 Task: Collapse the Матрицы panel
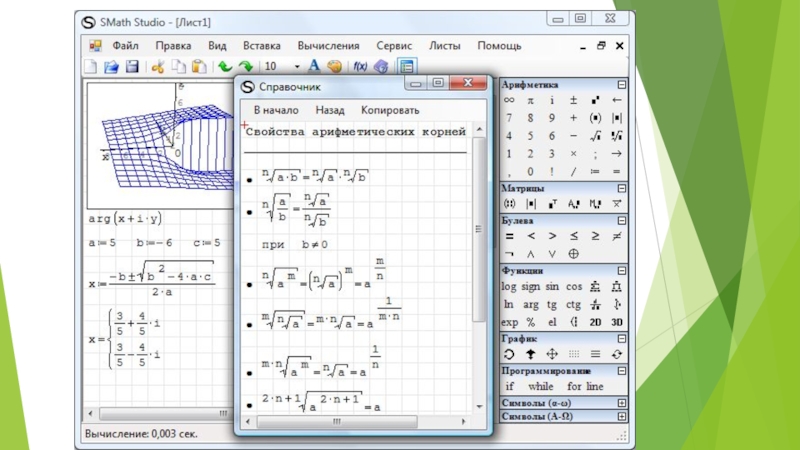(621, 188)
